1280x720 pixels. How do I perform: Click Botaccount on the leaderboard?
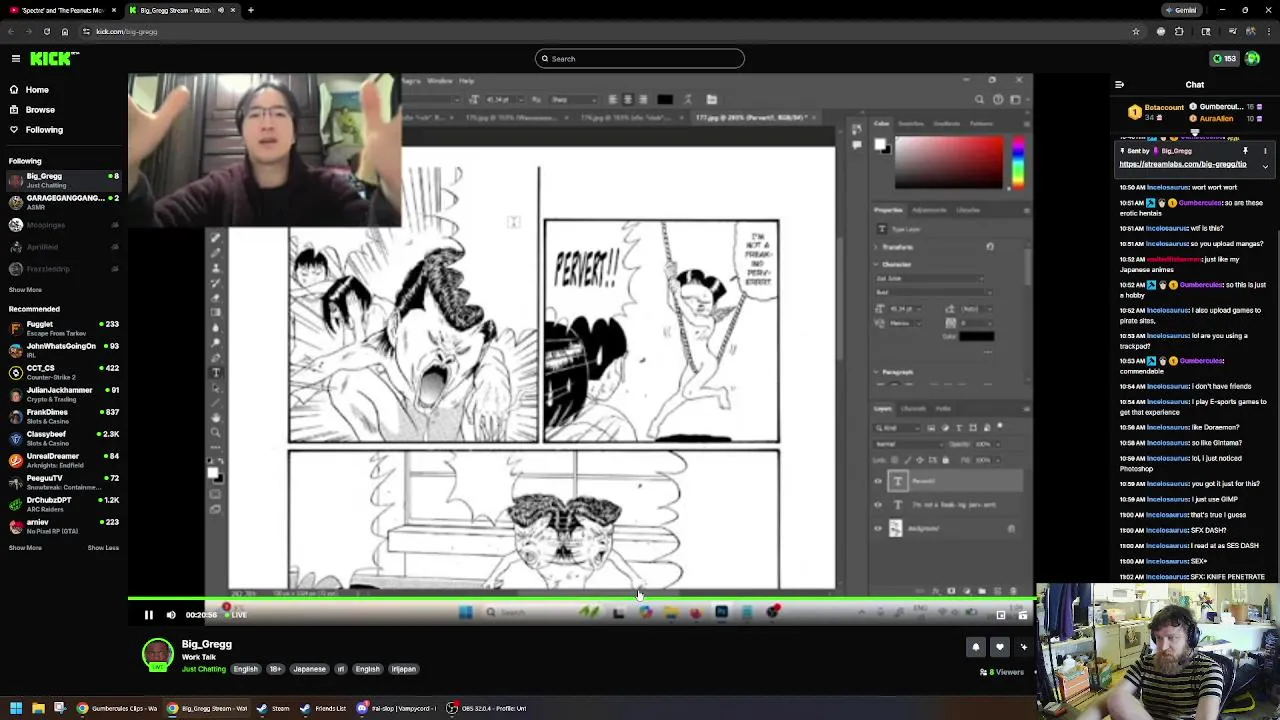(1164, 107)
